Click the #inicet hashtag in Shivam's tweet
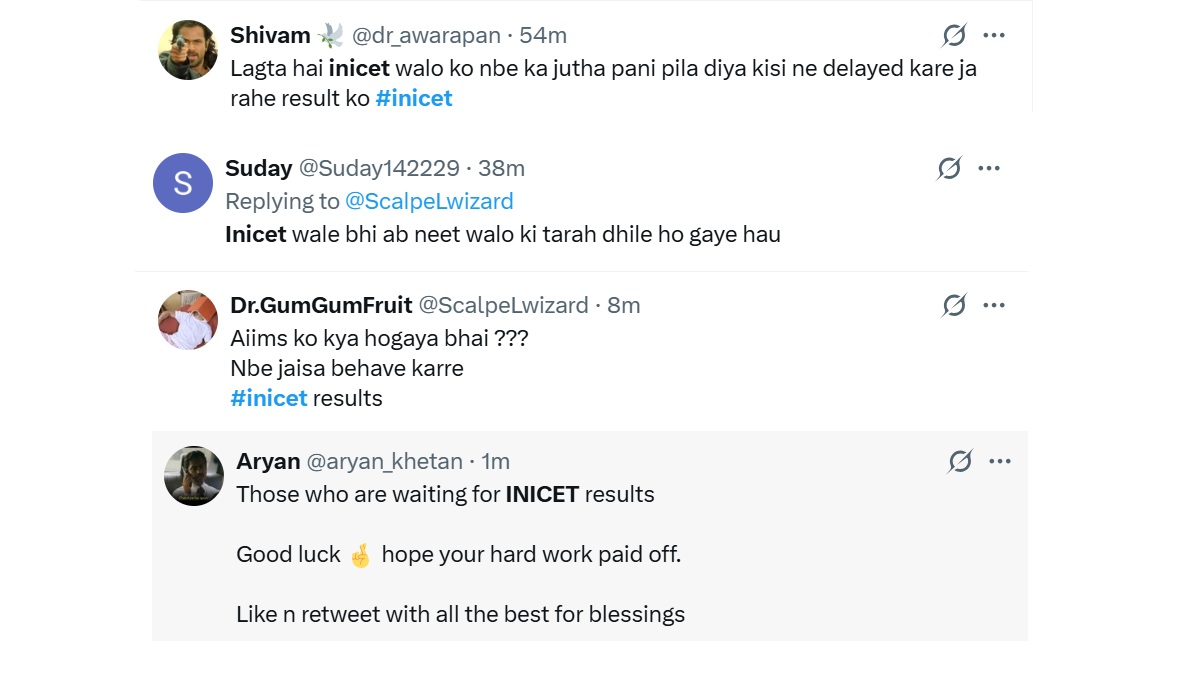1200x675 pixels. point(414,97)
